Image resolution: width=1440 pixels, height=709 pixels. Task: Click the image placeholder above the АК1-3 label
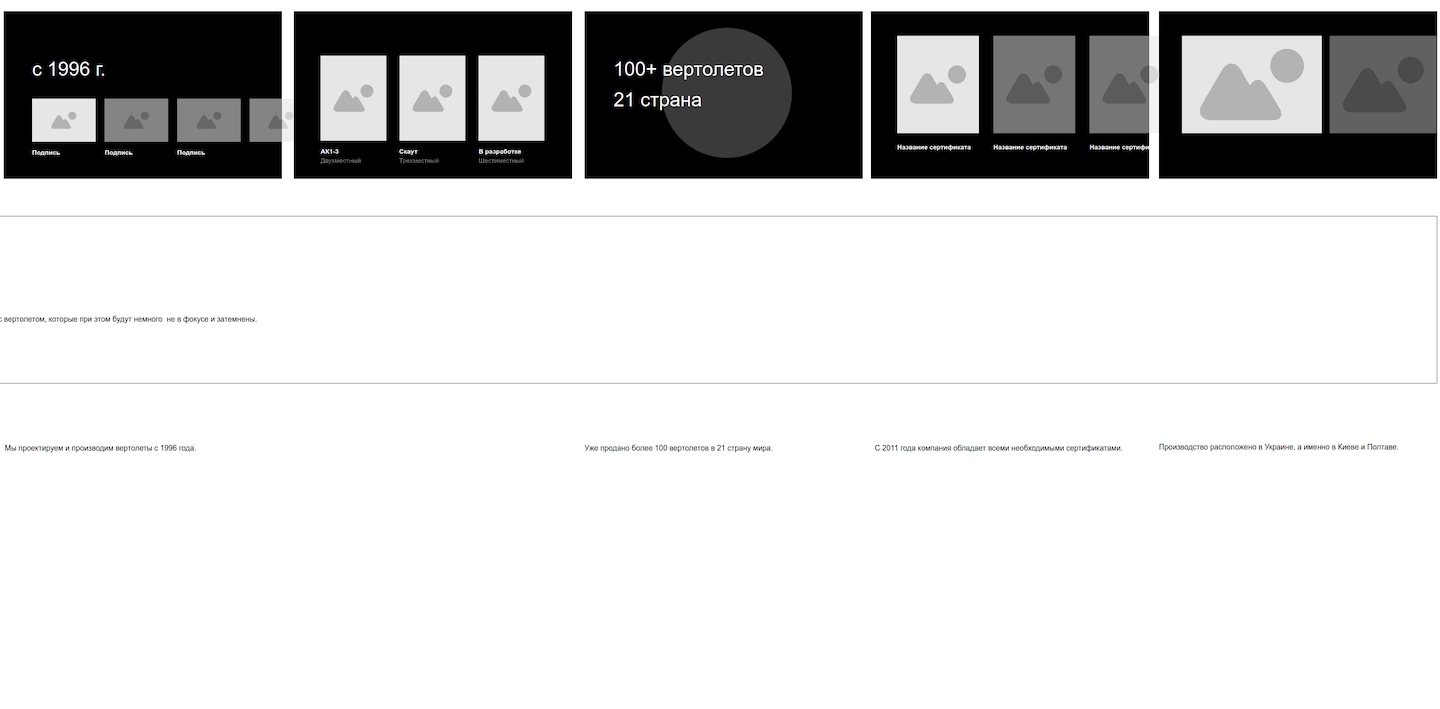[353, 98]
